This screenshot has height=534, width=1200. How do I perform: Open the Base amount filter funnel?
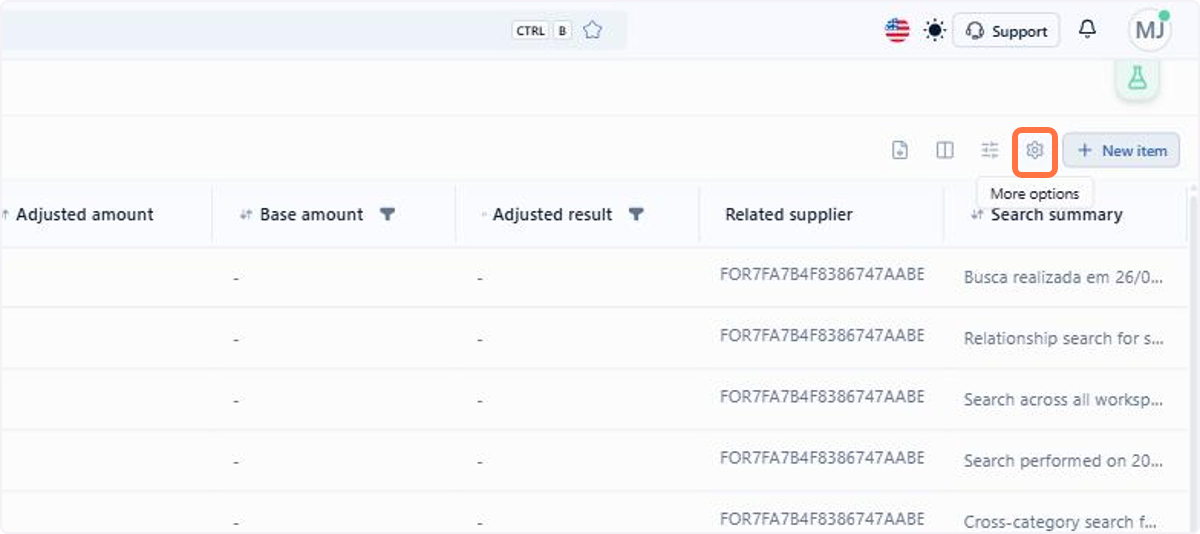[x=388, y=214]
